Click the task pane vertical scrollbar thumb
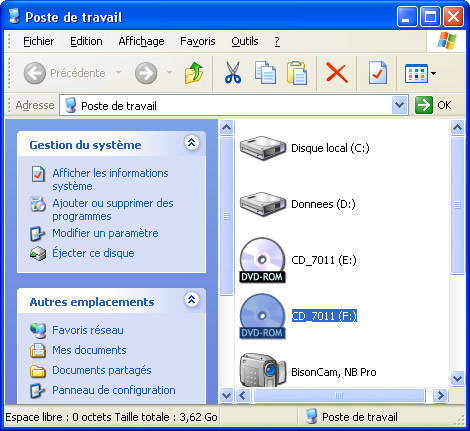Screen dimensions: 470x431 (x=227, y=216)
